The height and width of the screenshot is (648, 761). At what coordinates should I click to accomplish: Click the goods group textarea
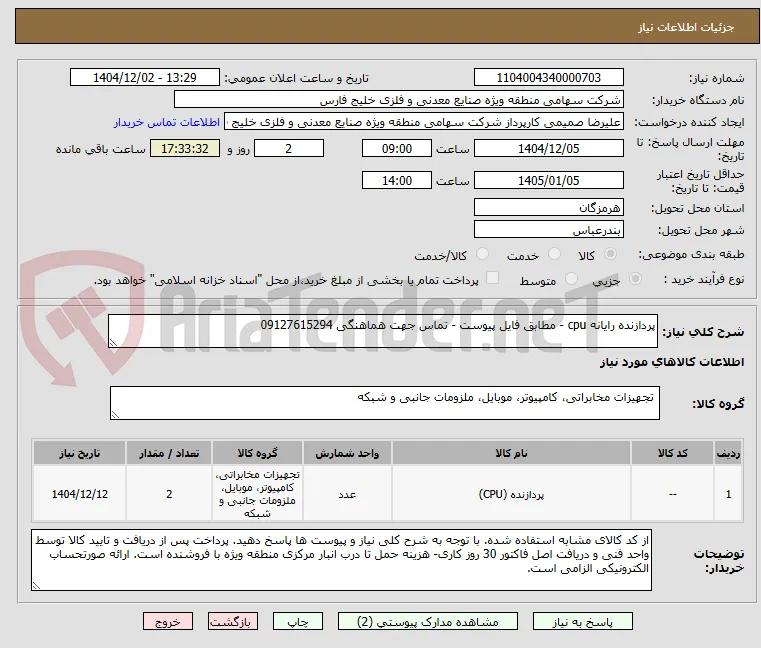[384, 403]
